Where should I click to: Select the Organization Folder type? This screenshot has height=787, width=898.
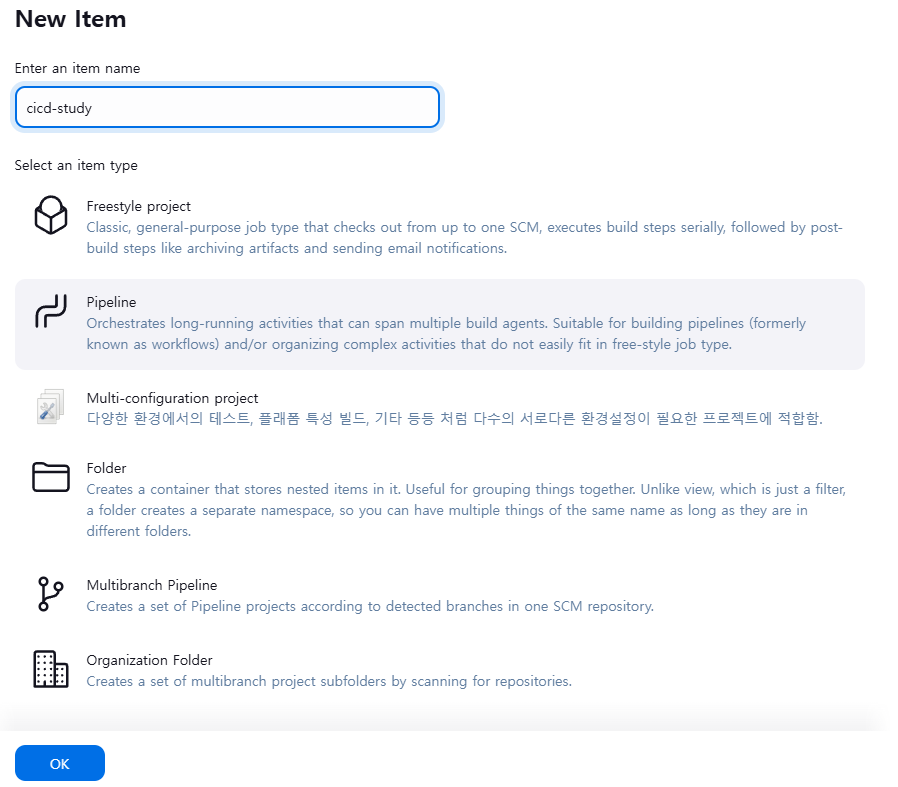(149, 660)
